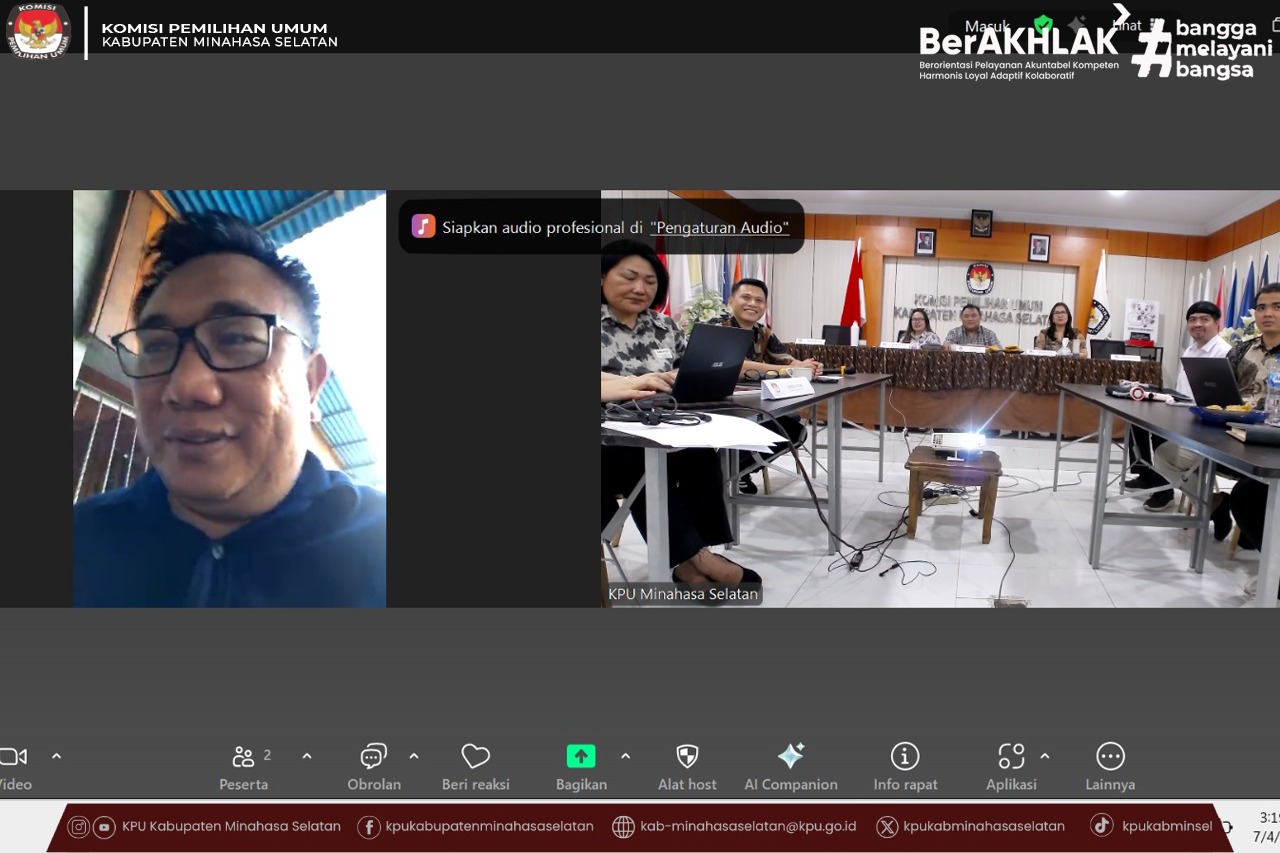Toggle the Video camera button
The image size is (1280, 853).
(x=14, y=757)
